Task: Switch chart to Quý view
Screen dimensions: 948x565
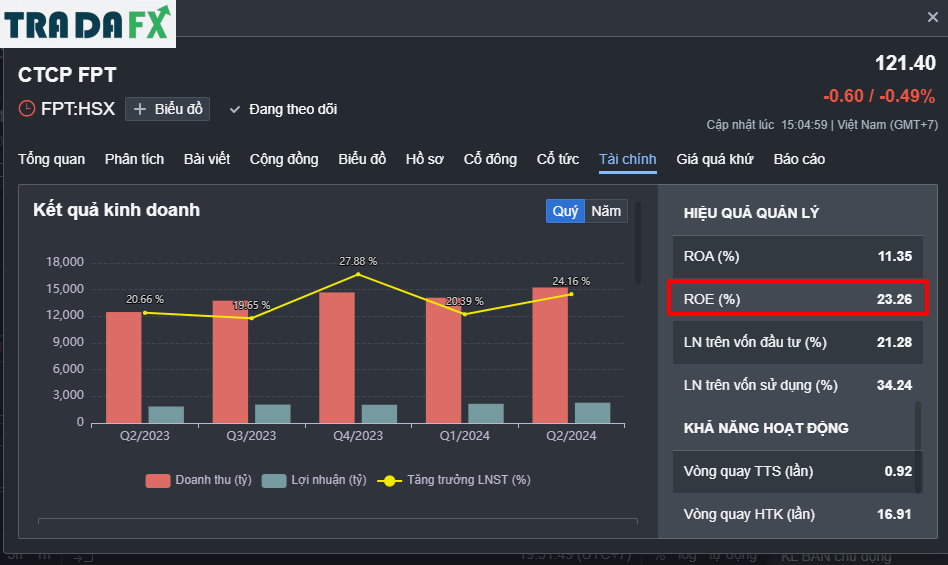Action: pyautogui.click(x=565, y=211)
